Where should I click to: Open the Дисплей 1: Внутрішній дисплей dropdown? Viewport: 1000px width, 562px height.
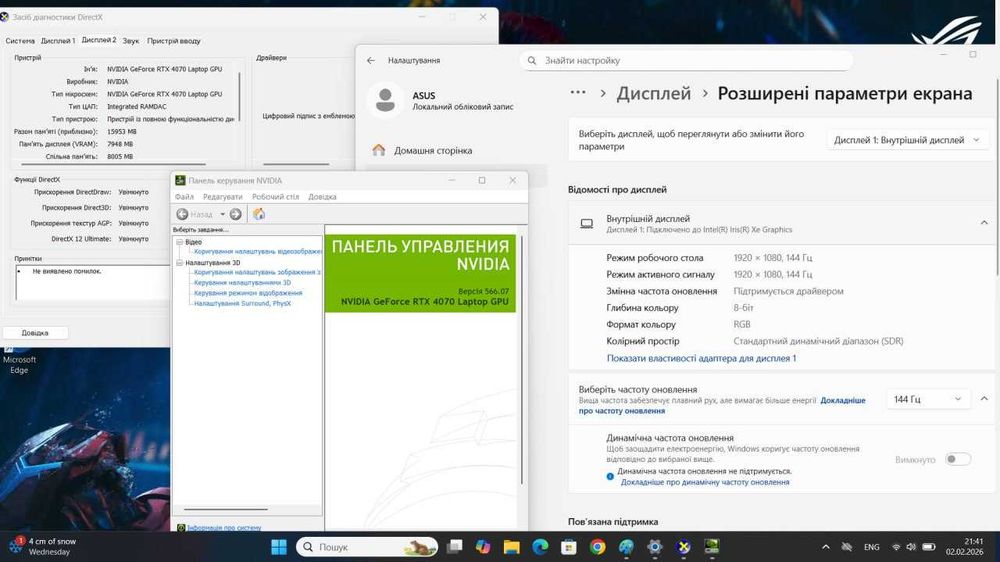tap(907, 140)
